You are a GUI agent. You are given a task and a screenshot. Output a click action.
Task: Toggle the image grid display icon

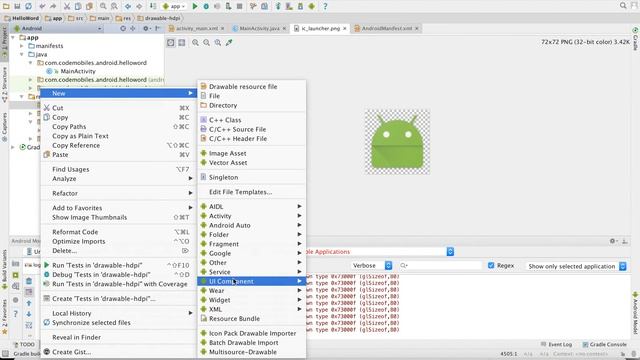[x=182, y=42]
